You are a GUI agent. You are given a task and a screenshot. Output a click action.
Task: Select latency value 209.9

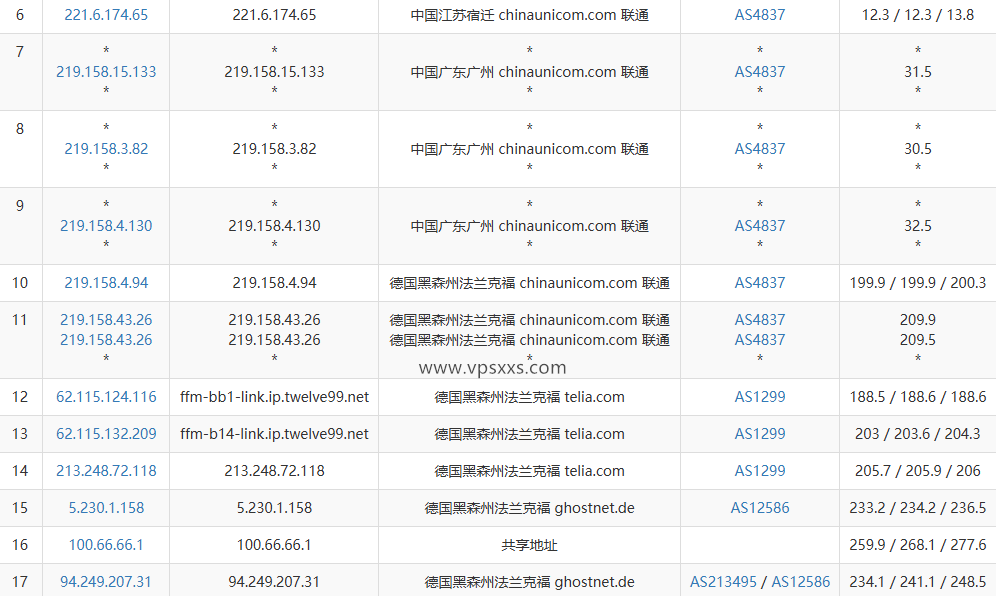tap(918, 320)
